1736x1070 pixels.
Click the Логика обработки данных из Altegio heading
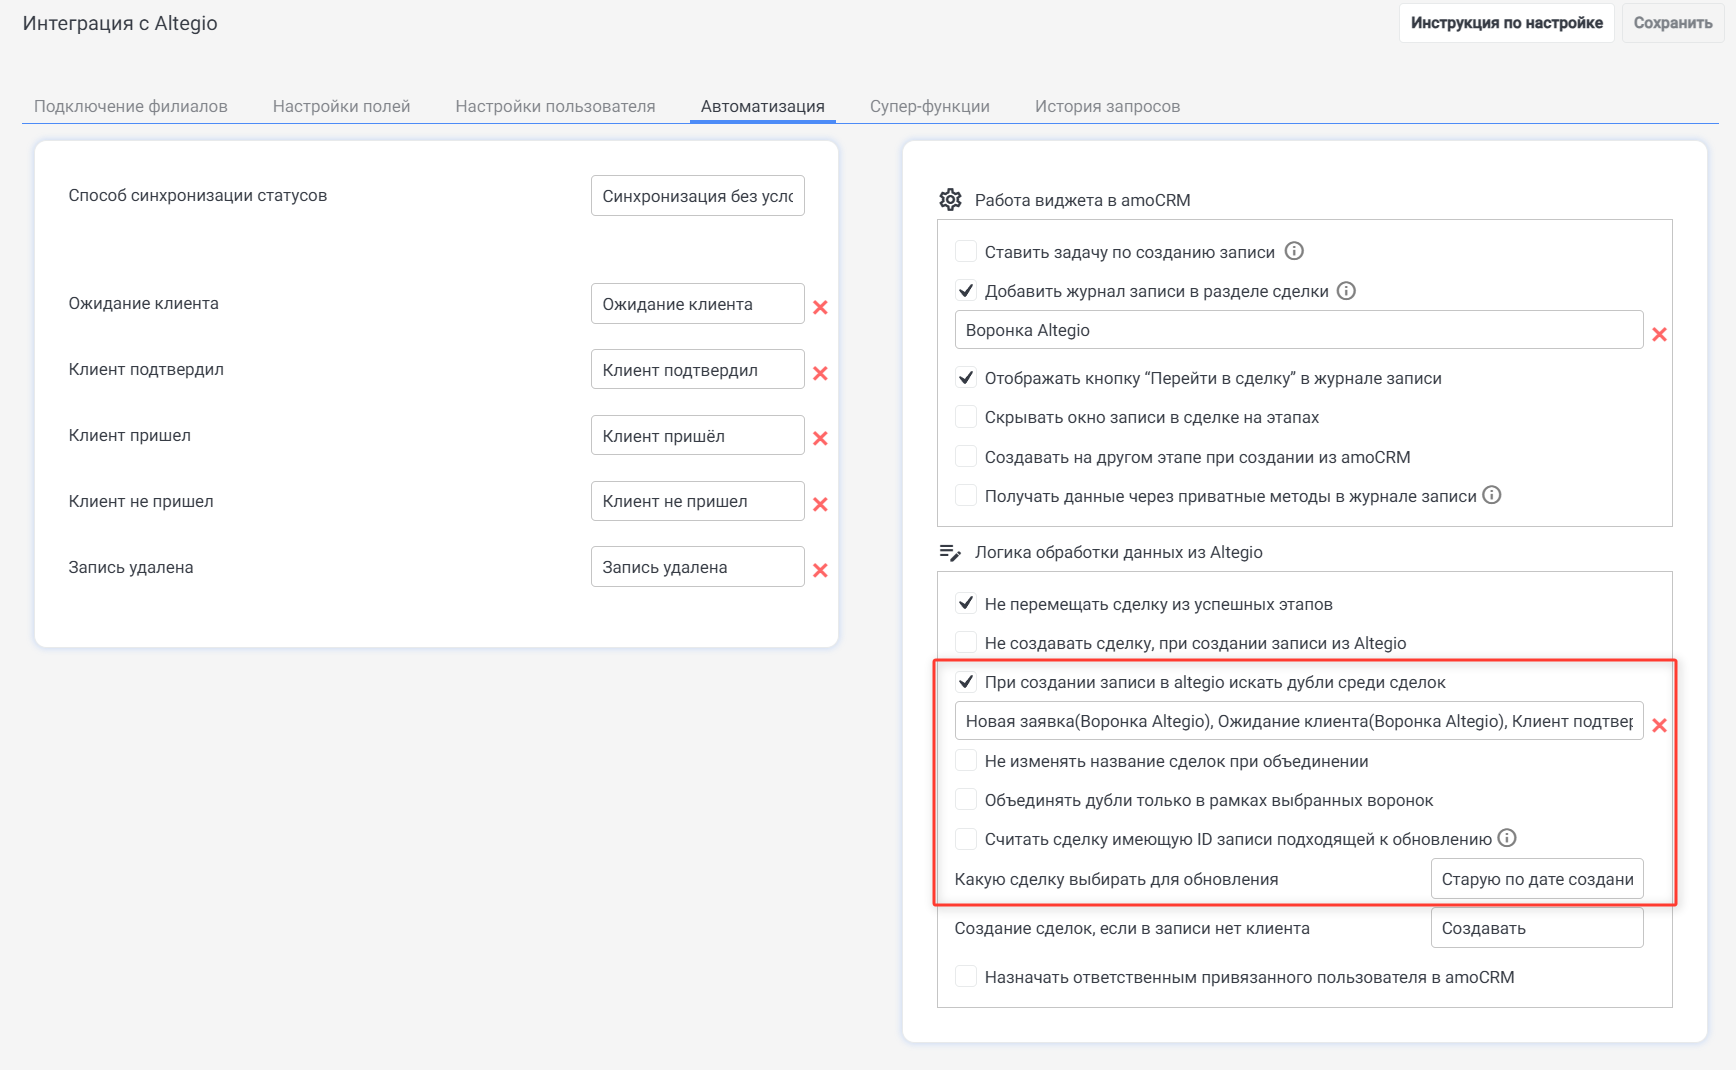[x=1119, y=552]
